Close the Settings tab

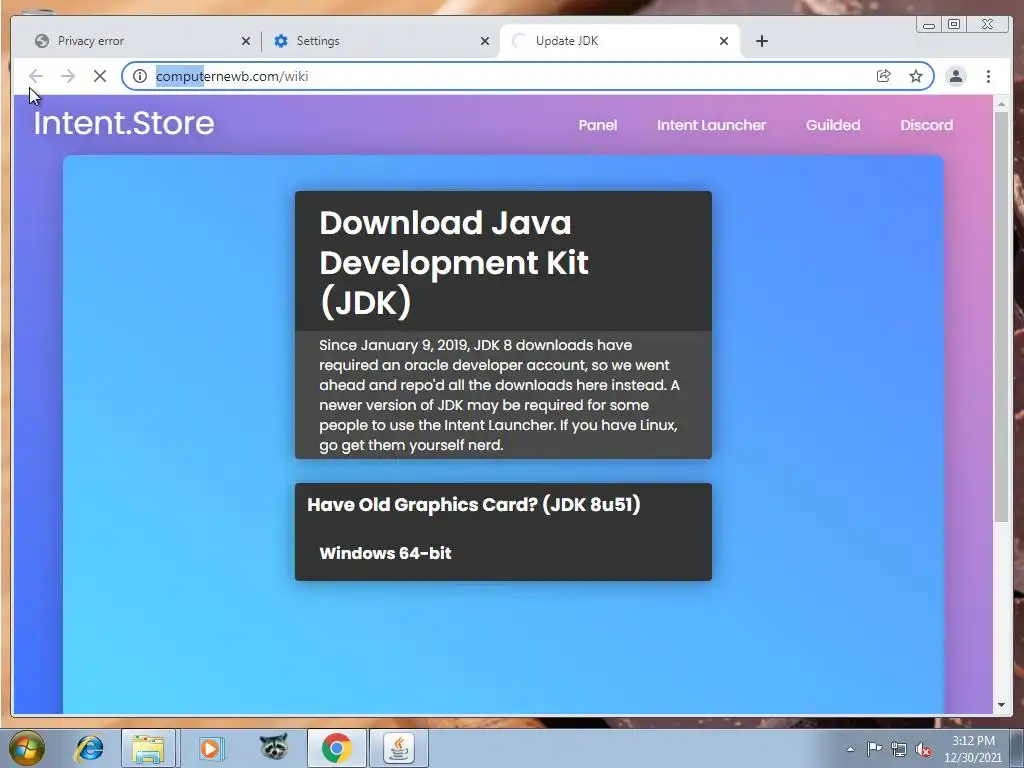click(485, 41)
